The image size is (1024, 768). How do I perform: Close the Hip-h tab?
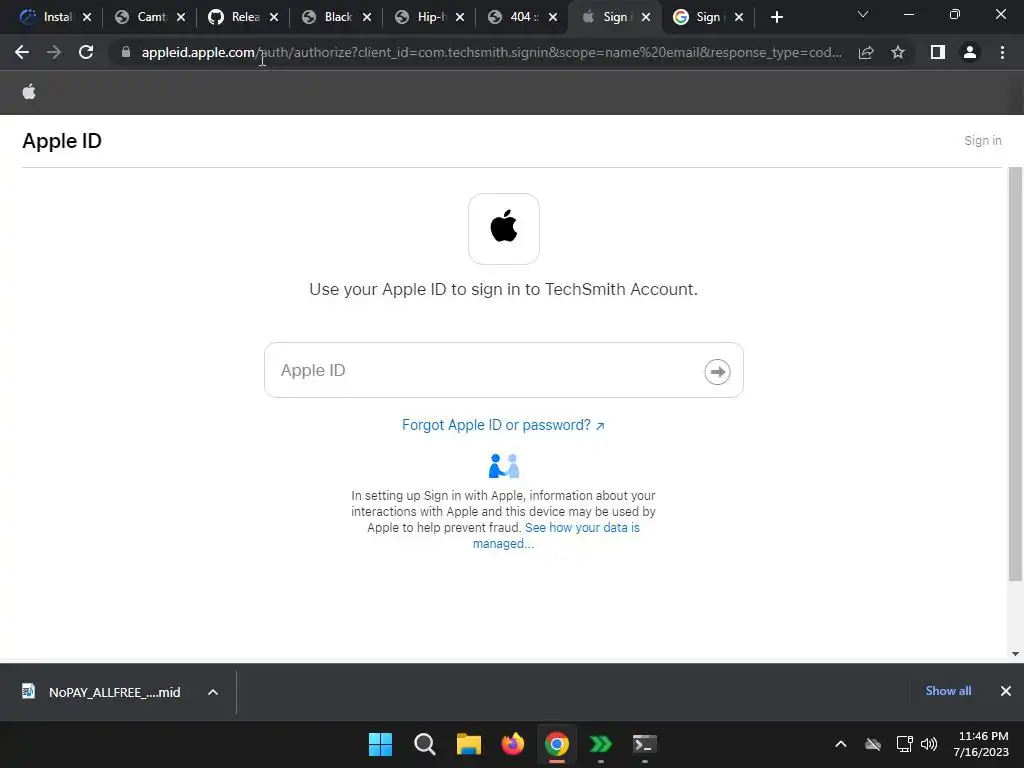tap(460, 17)
